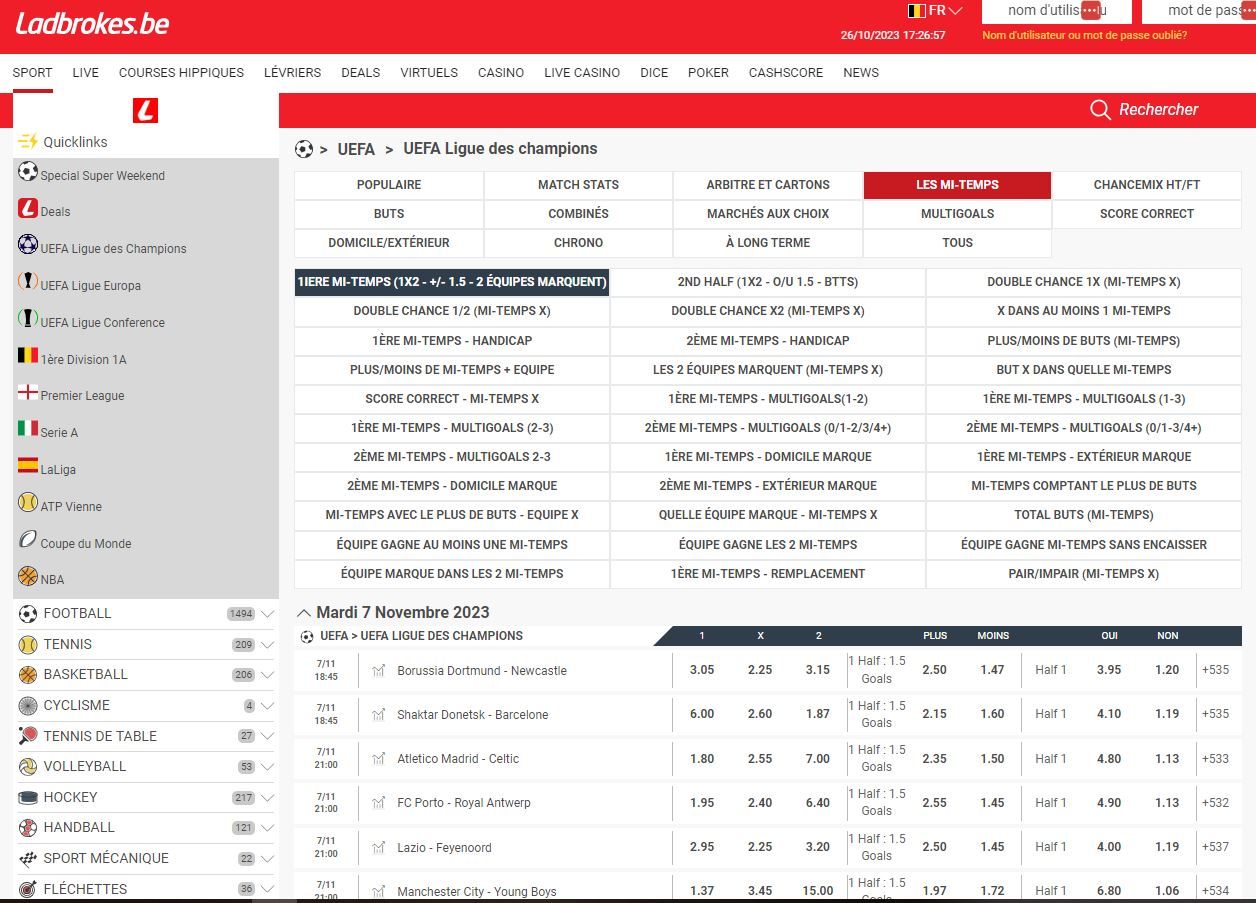Screen dimensions: 1256x903
Task: Select the ARBITRE ET CARTONS tab
Action: click(768, 185)
